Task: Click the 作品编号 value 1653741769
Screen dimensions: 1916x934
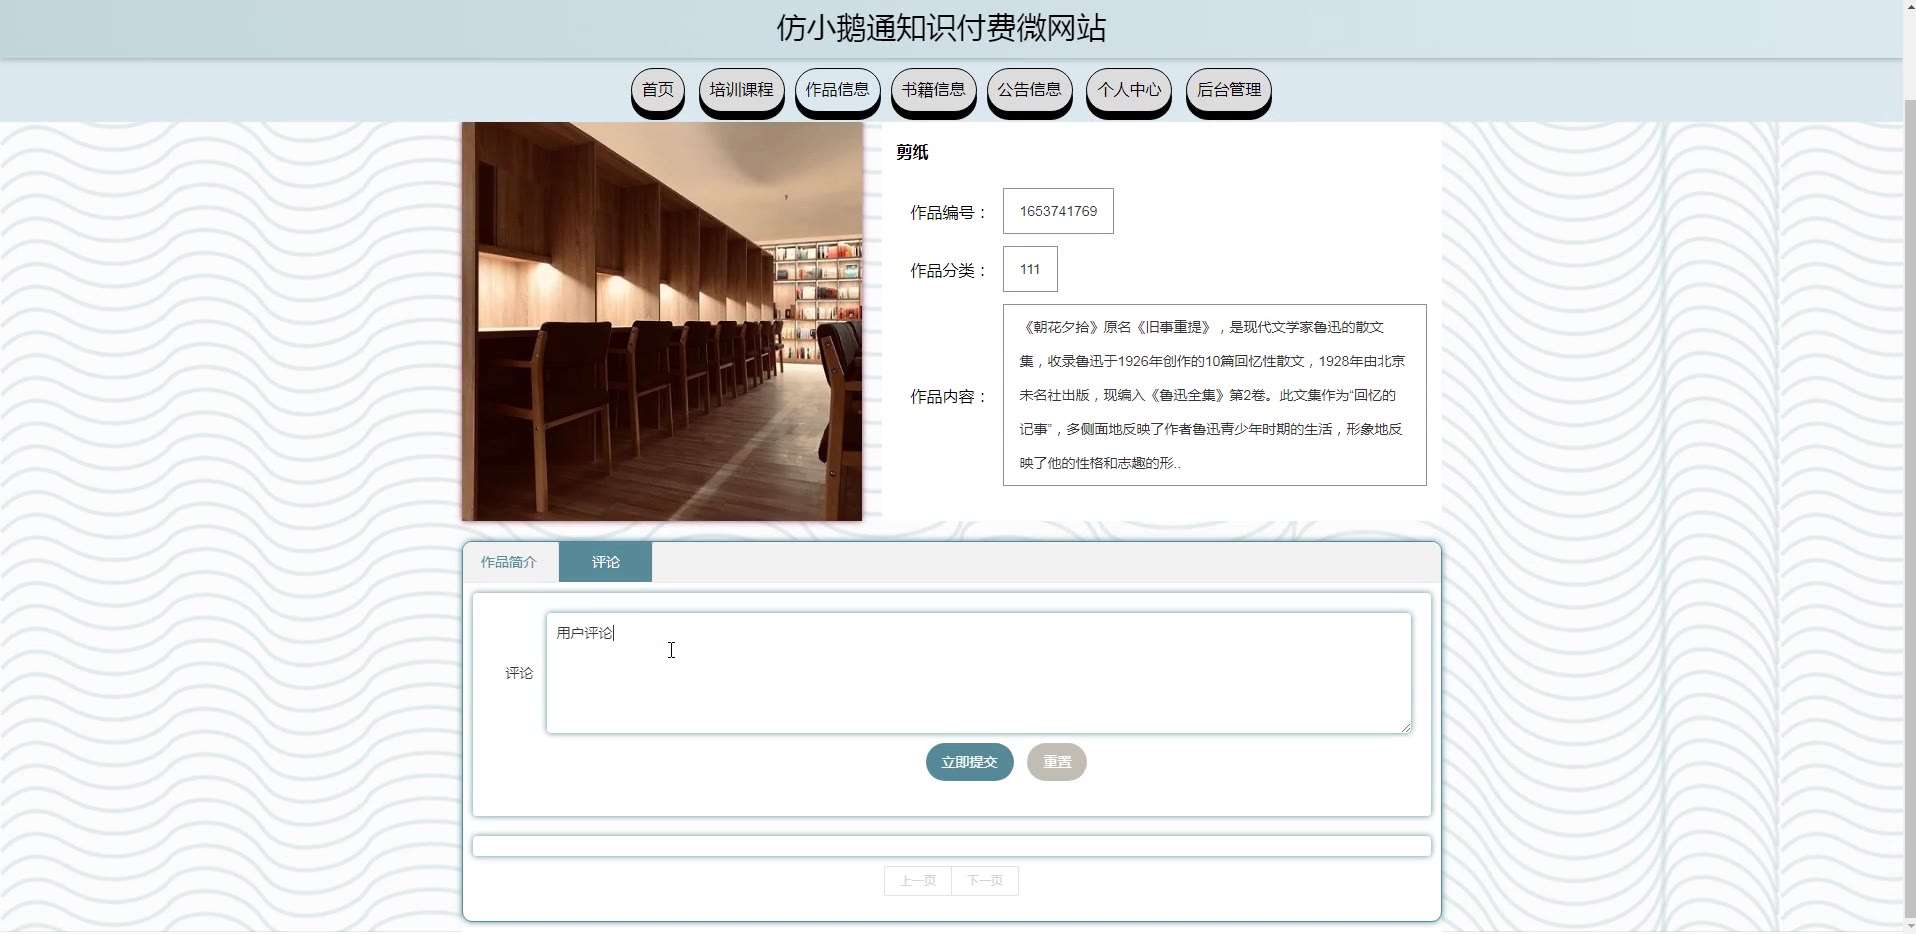Action: click(x=1058, y=211)
